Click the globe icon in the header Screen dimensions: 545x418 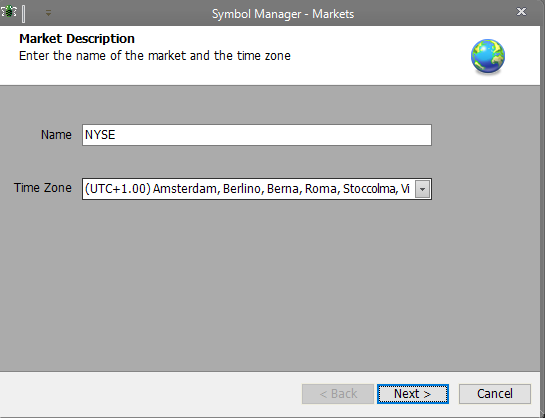[488, 56]
